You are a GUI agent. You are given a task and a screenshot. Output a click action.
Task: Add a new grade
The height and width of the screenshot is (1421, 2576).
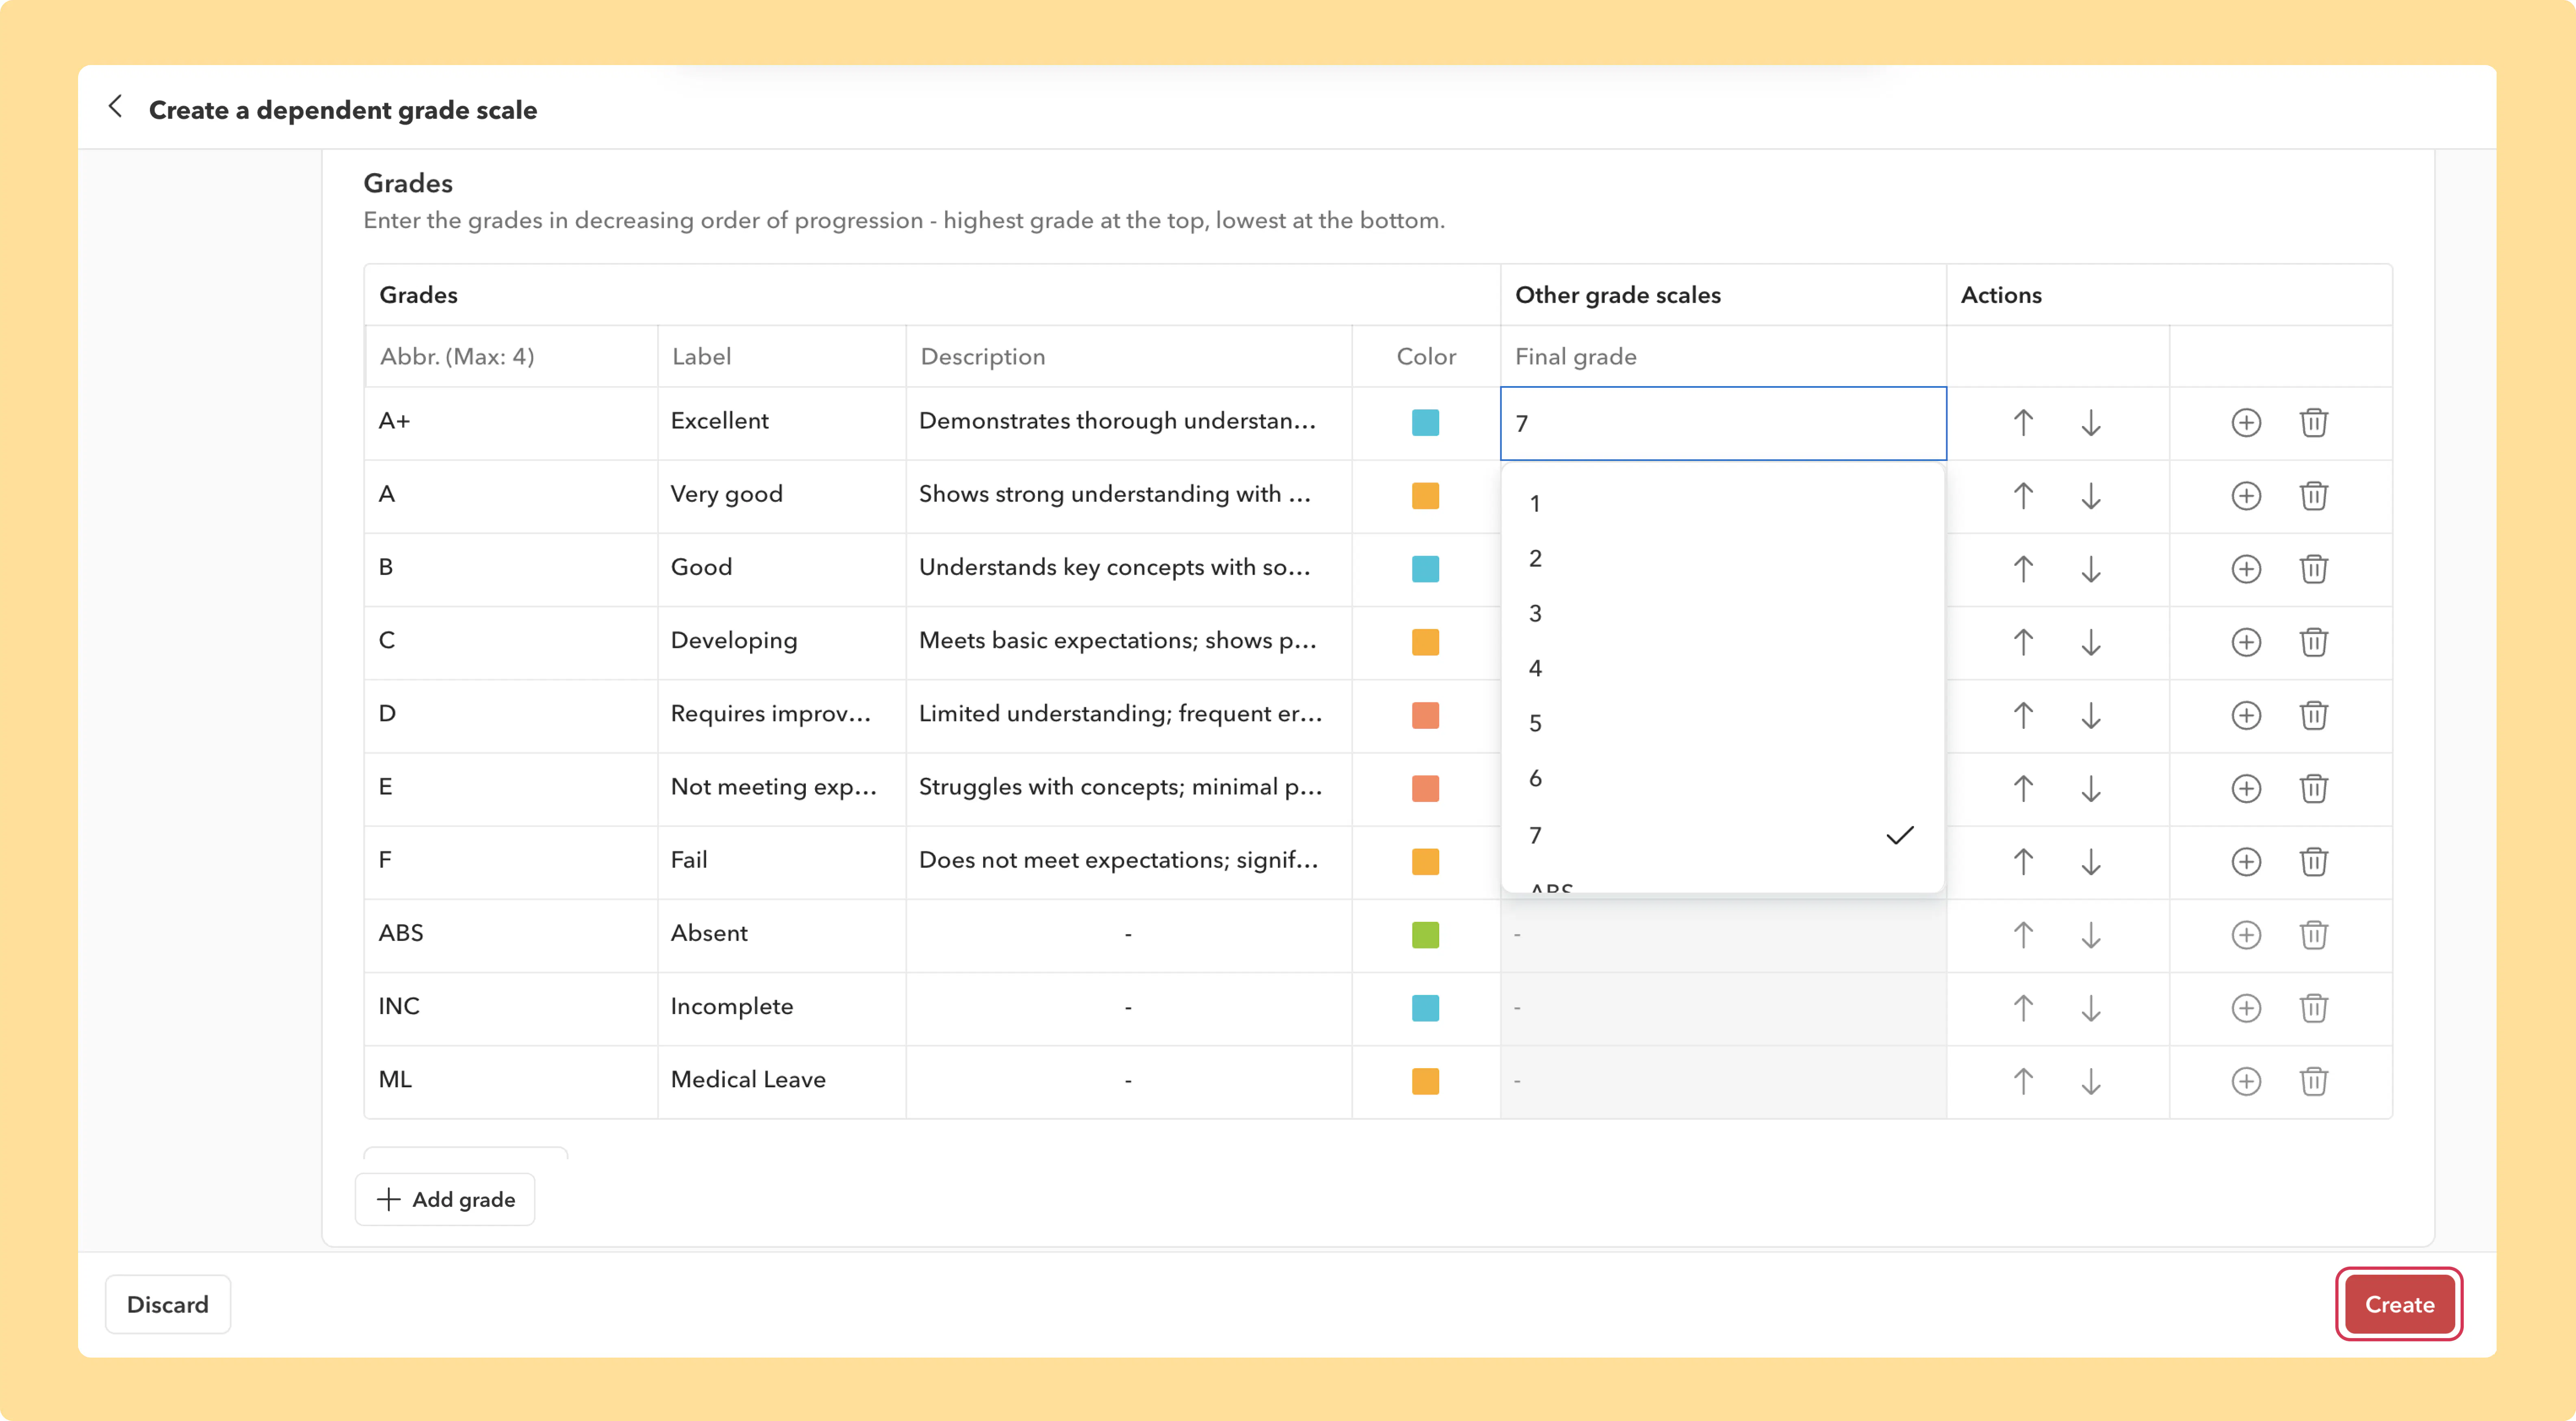(x=445, y=1199)
